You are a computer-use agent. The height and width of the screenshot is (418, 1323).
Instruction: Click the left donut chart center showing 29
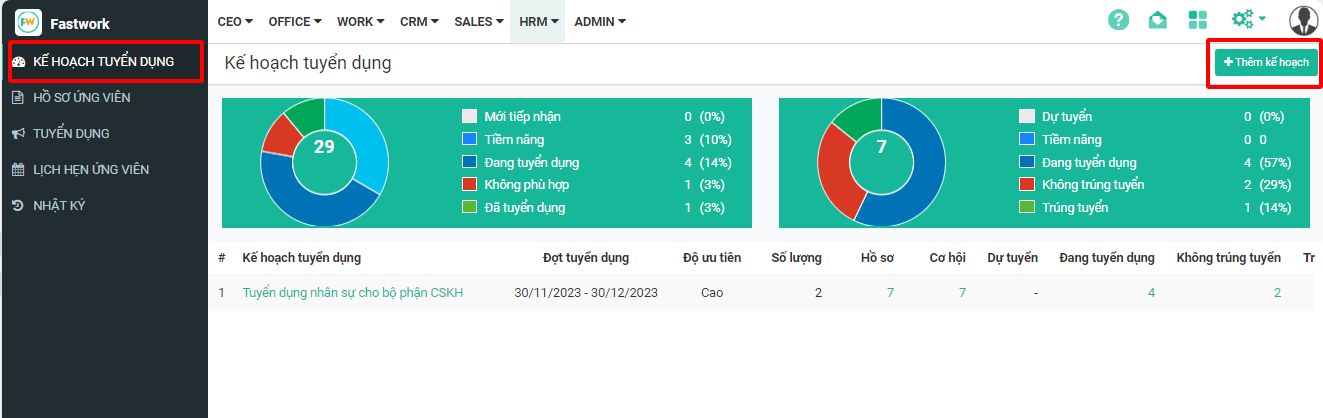(x=324, y=147)
